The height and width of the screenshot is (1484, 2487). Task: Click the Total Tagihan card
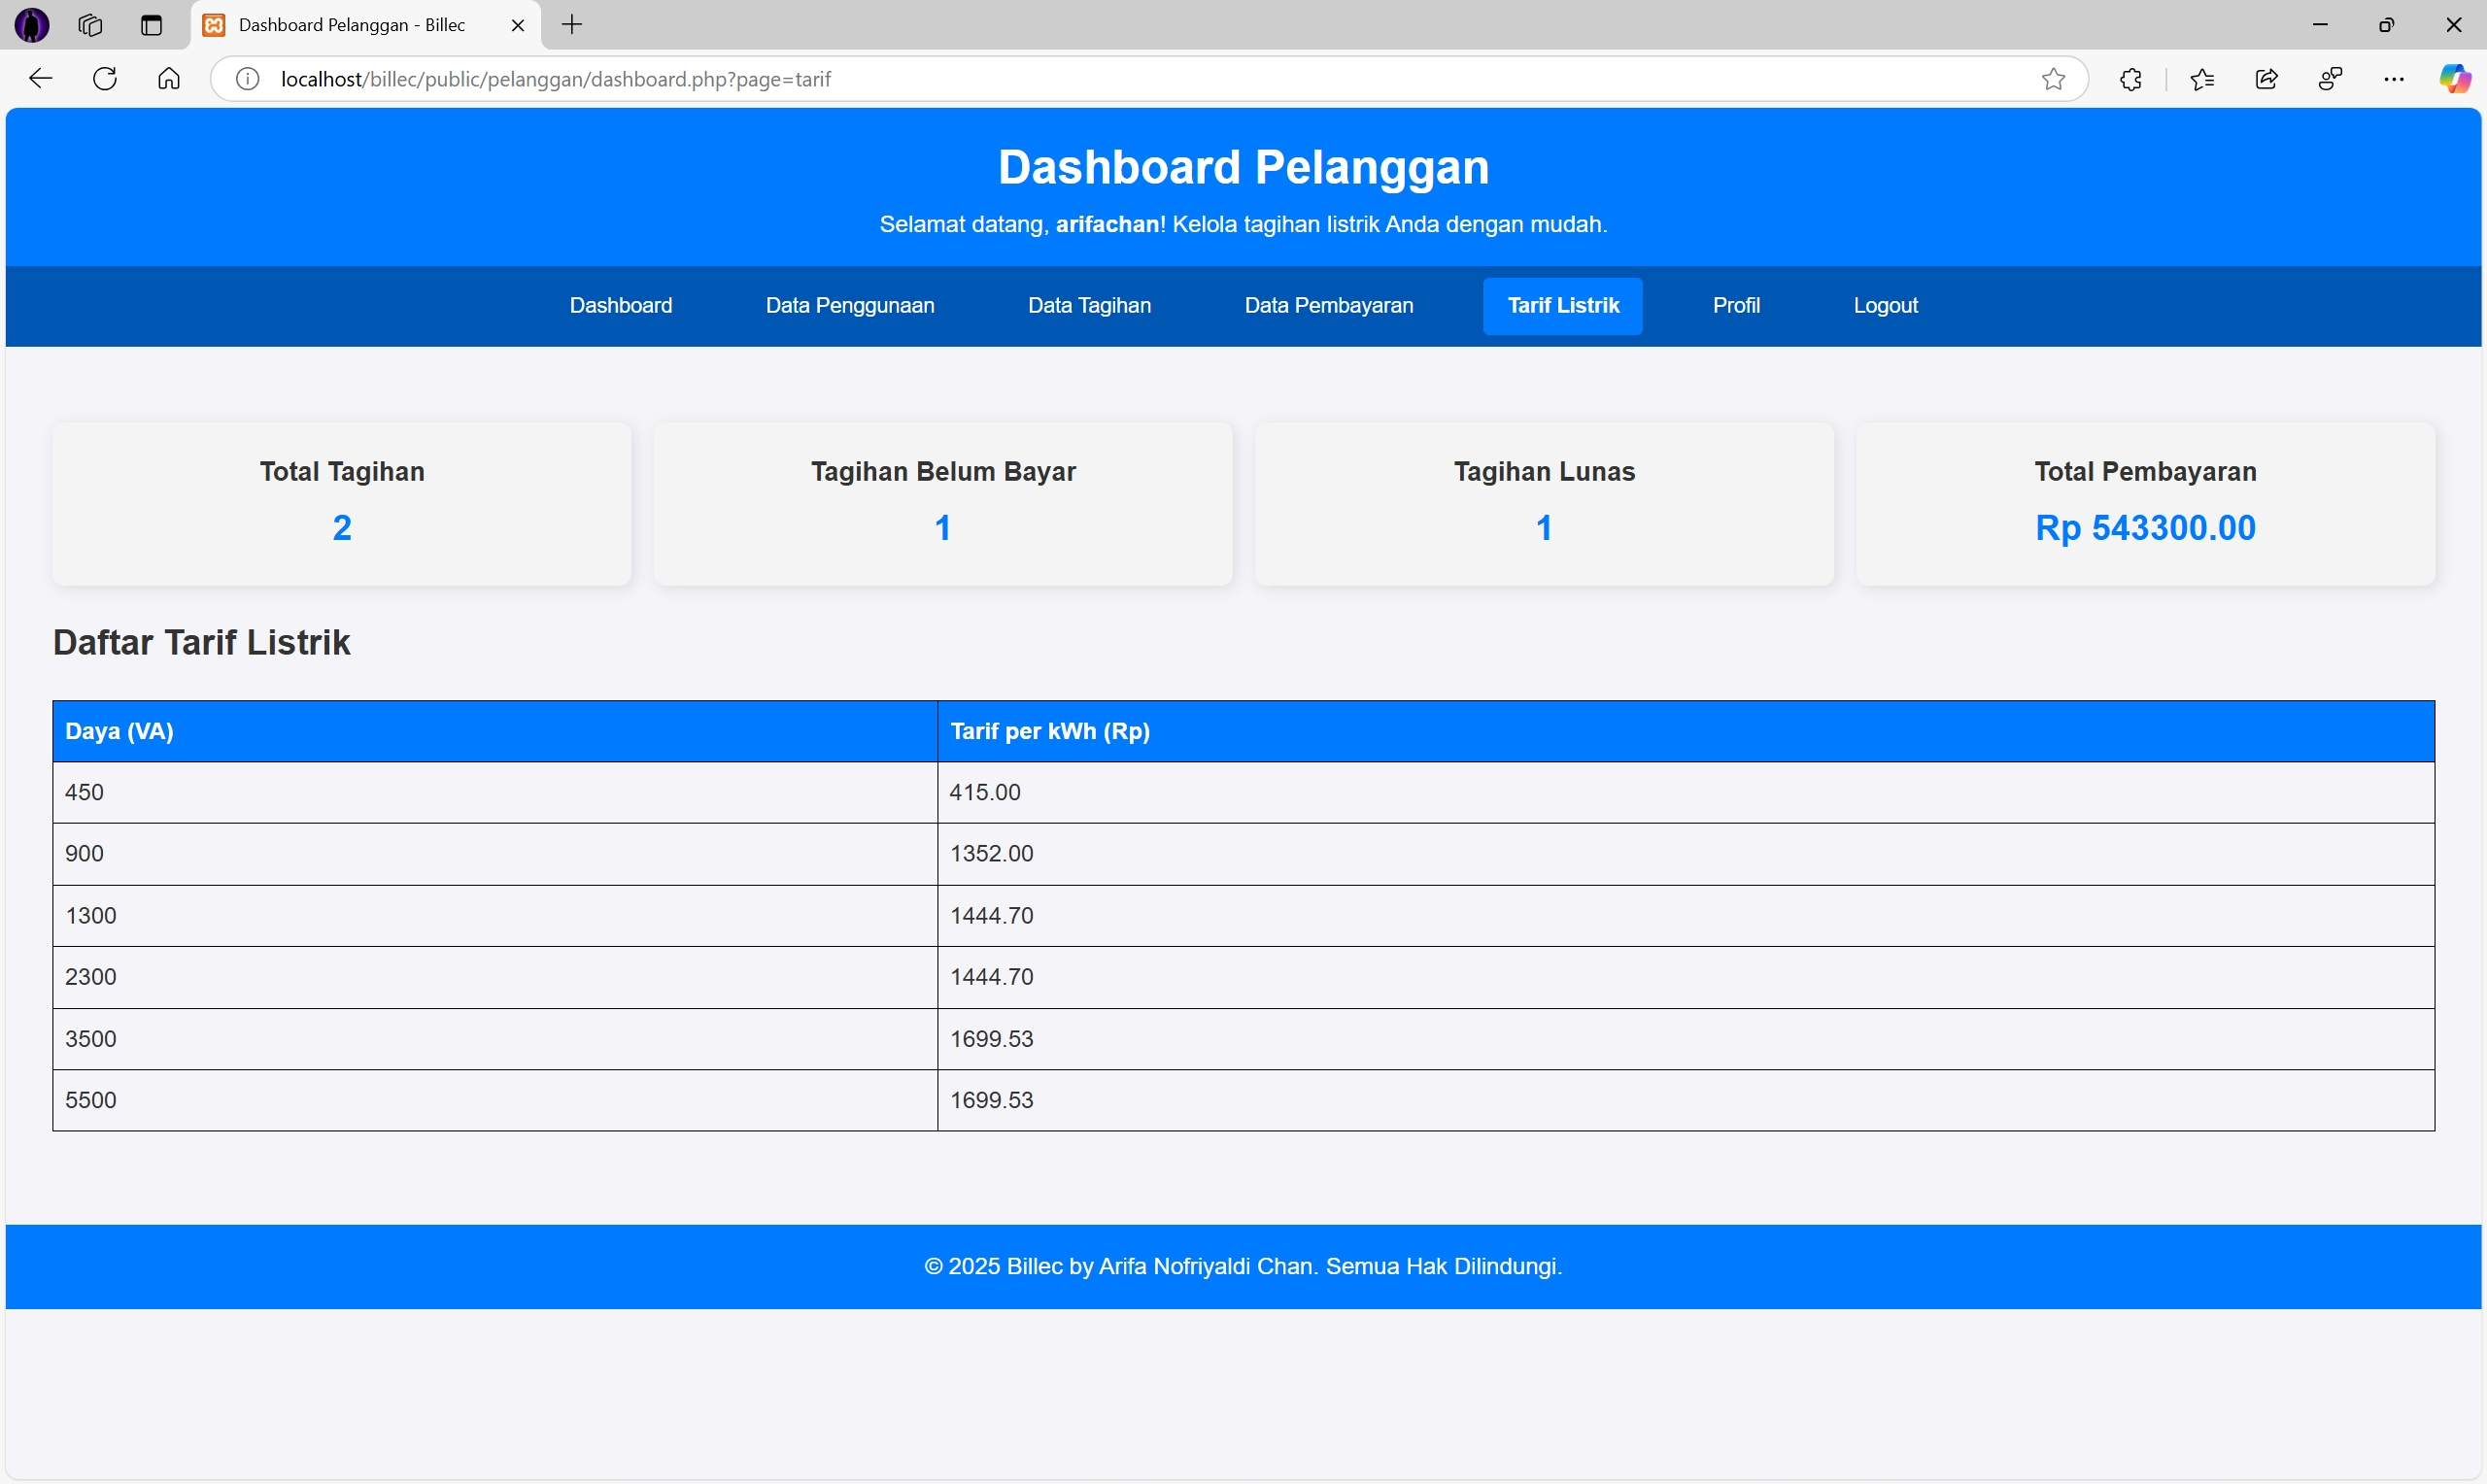click(342, 504)
